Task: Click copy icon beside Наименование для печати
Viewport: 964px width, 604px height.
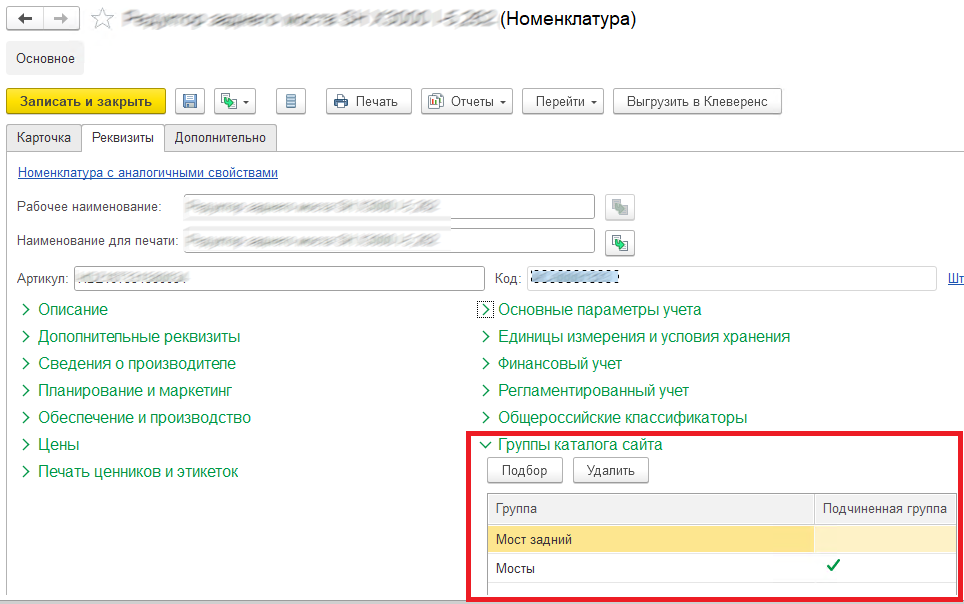Action: point(620,243)
